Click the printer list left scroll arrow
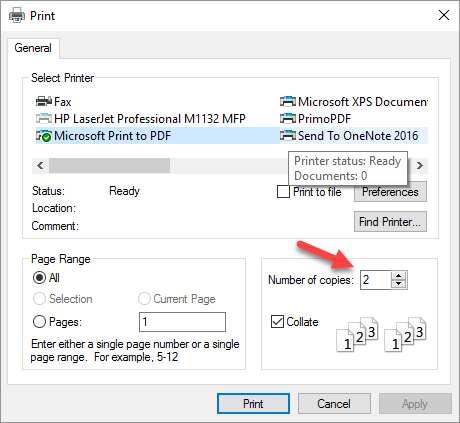The width and height of the screenshot is (460, 423). [x=40, y=165]
